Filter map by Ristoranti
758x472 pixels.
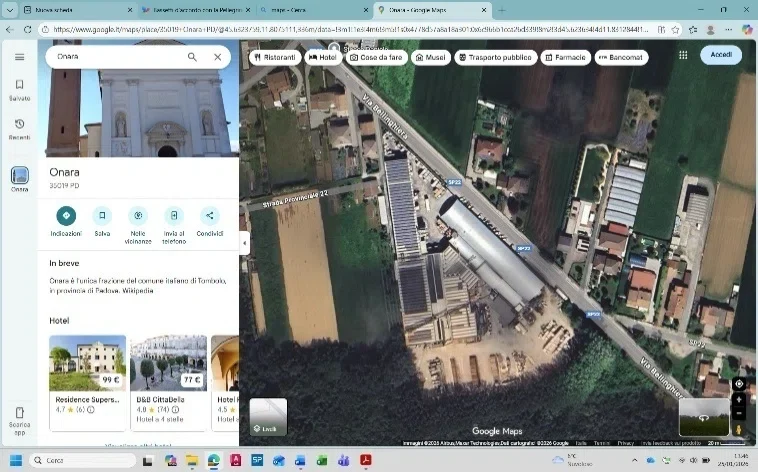pyautogui.click(x=275, y=58)
